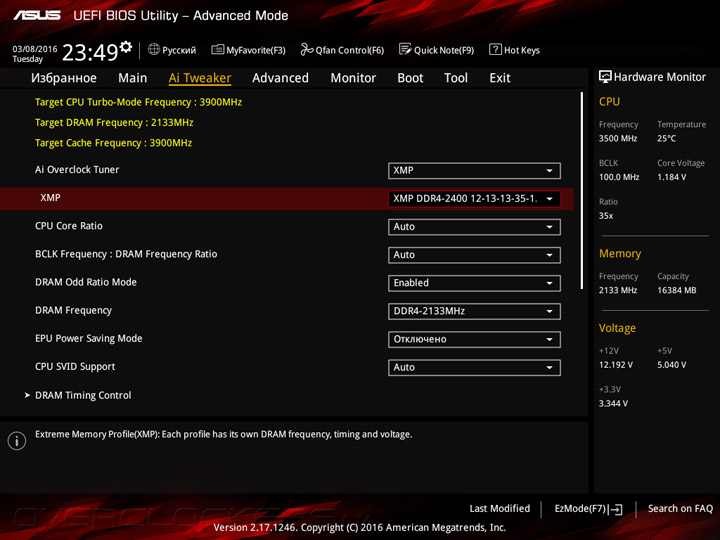This screenshot has height=540, width=720.
Task: Click the info icon beside the help text
Action: 17,441
